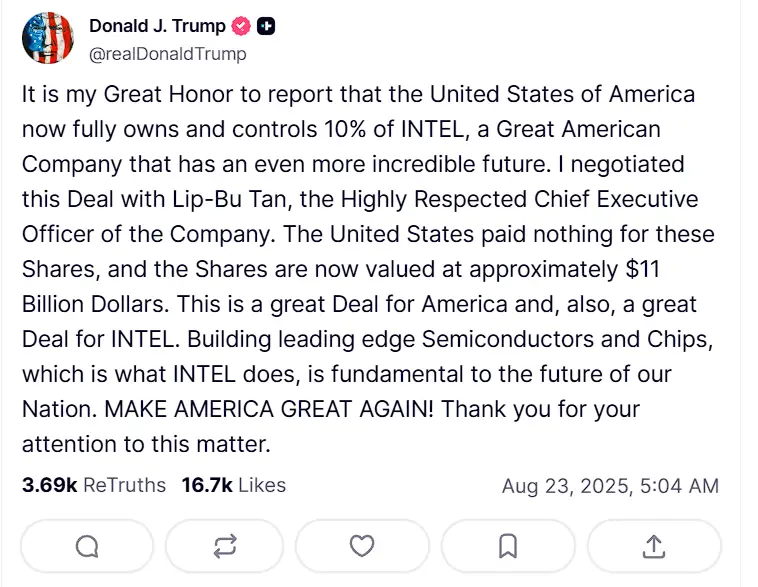Open Donald J. Trump profile picture
This screenshot has width=758, height=587.
(x=48, y=38)
